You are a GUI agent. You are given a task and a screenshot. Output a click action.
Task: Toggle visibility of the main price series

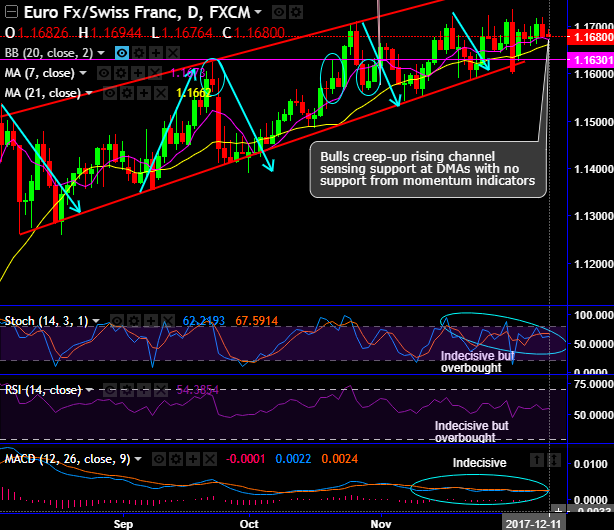[279, 13]
